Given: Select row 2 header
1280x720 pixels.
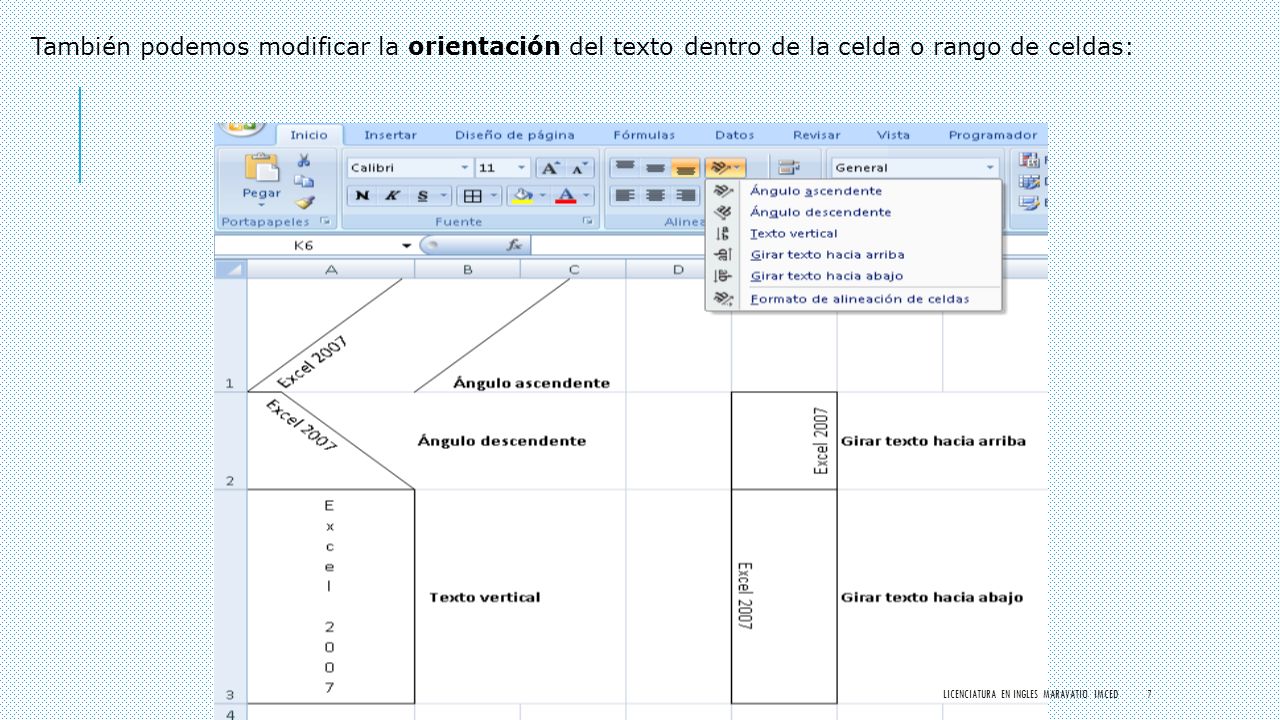Looking at the screenshot, I should [230, 441].
